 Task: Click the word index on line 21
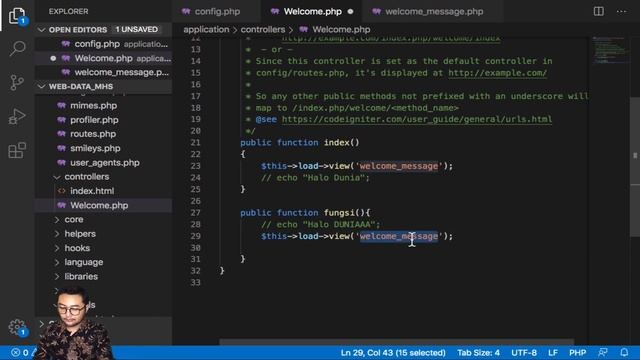337,142
